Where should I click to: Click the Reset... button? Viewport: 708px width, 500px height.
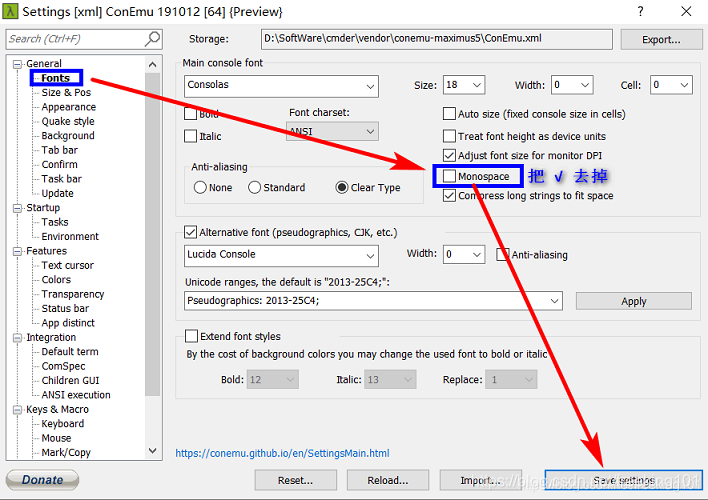295,480
